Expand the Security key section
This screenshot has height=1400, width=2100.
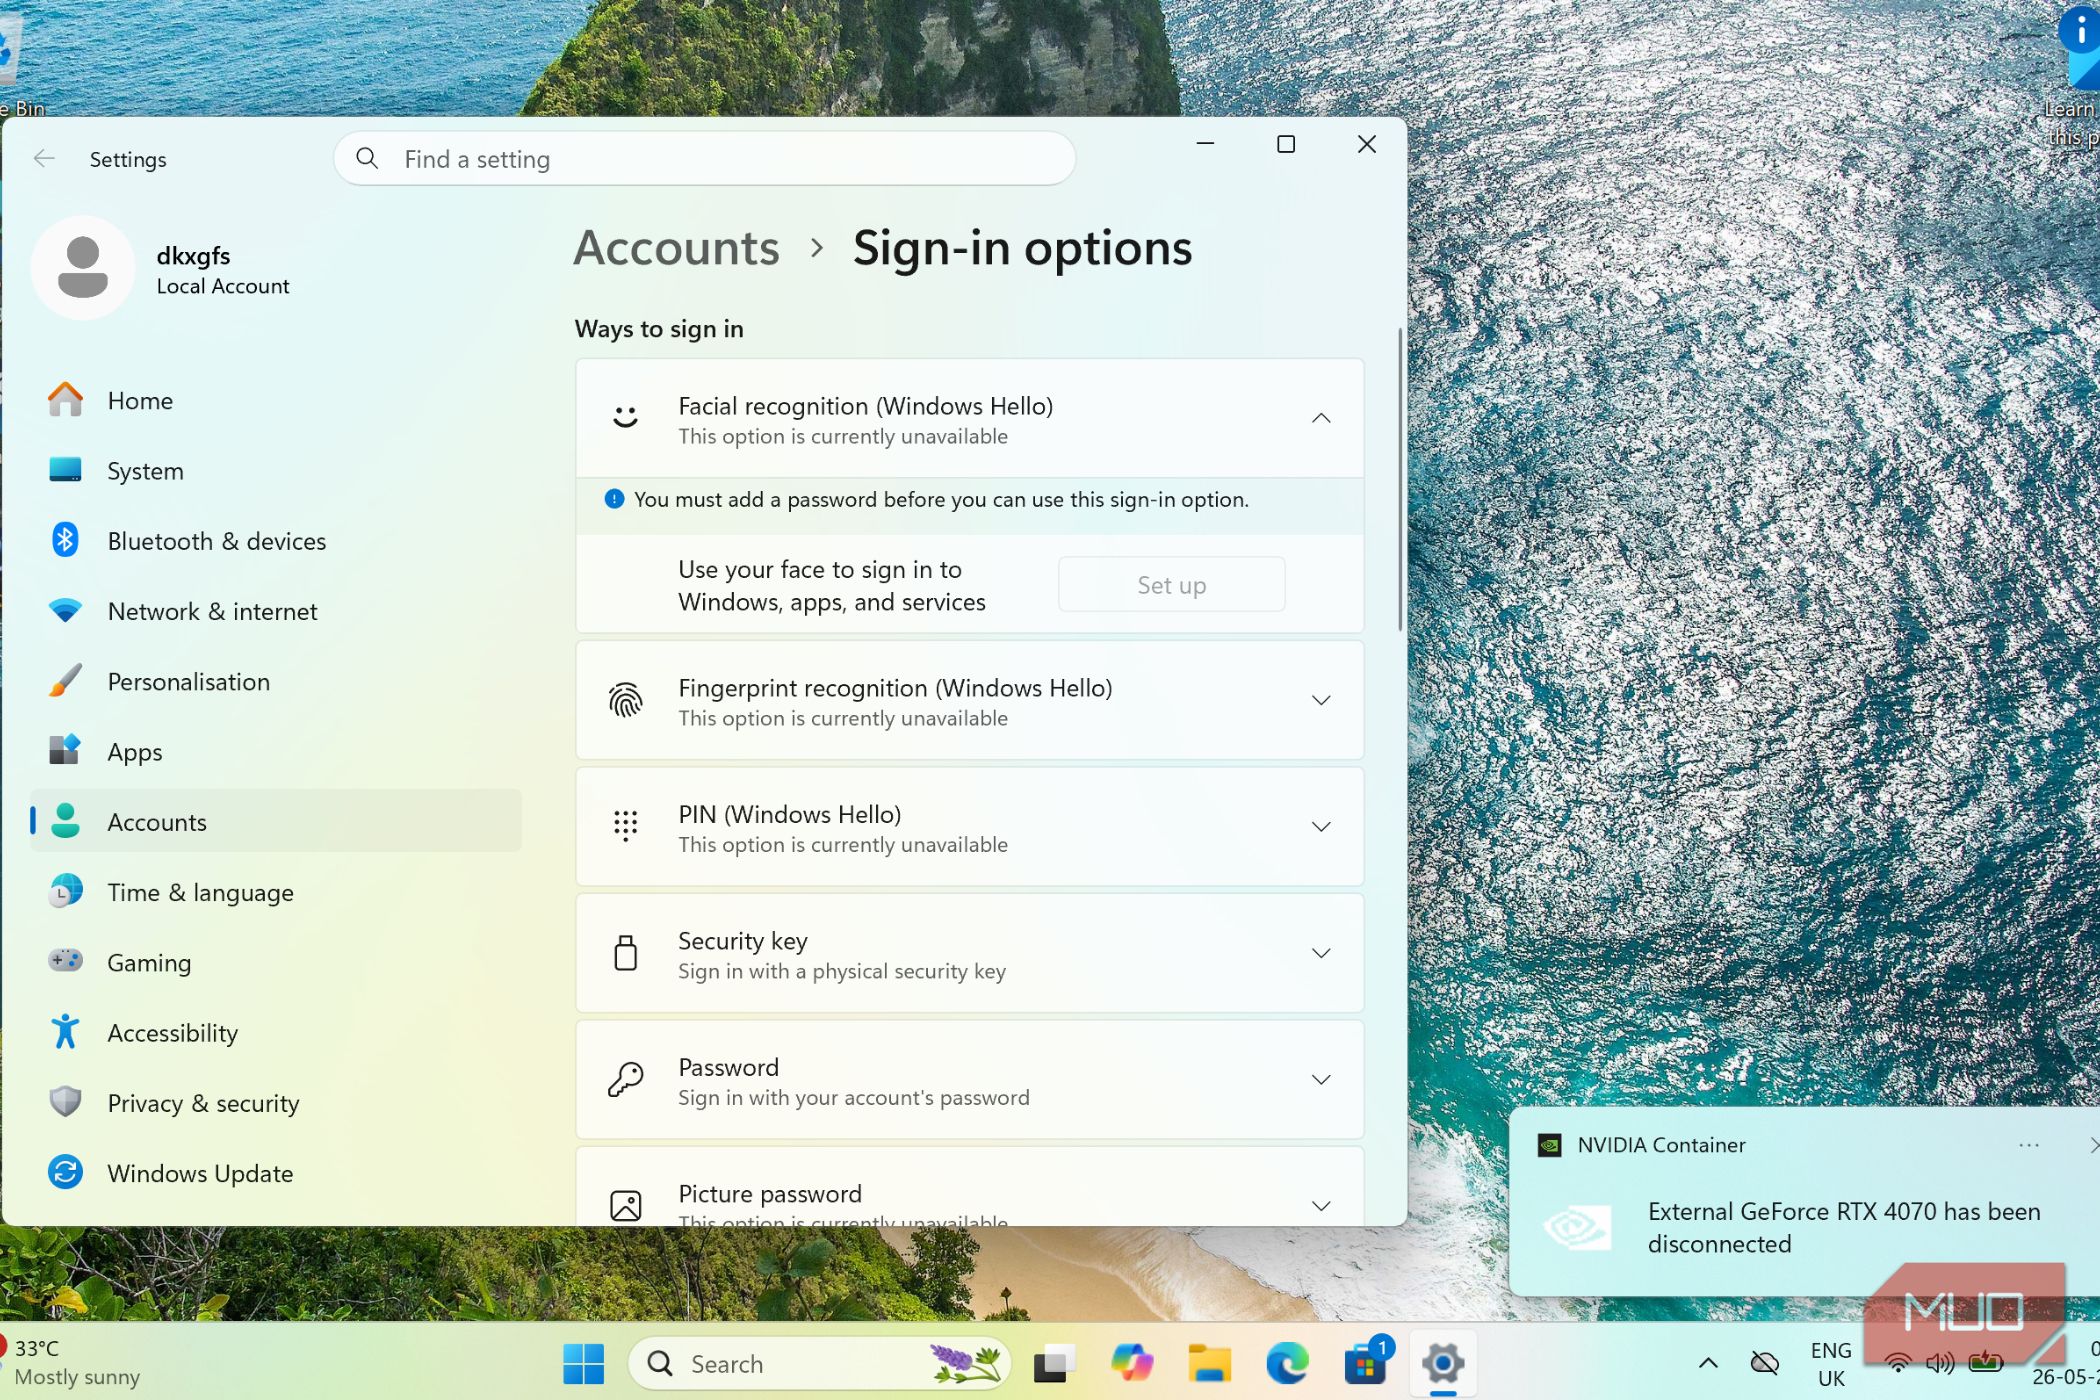click(1321, 953)
